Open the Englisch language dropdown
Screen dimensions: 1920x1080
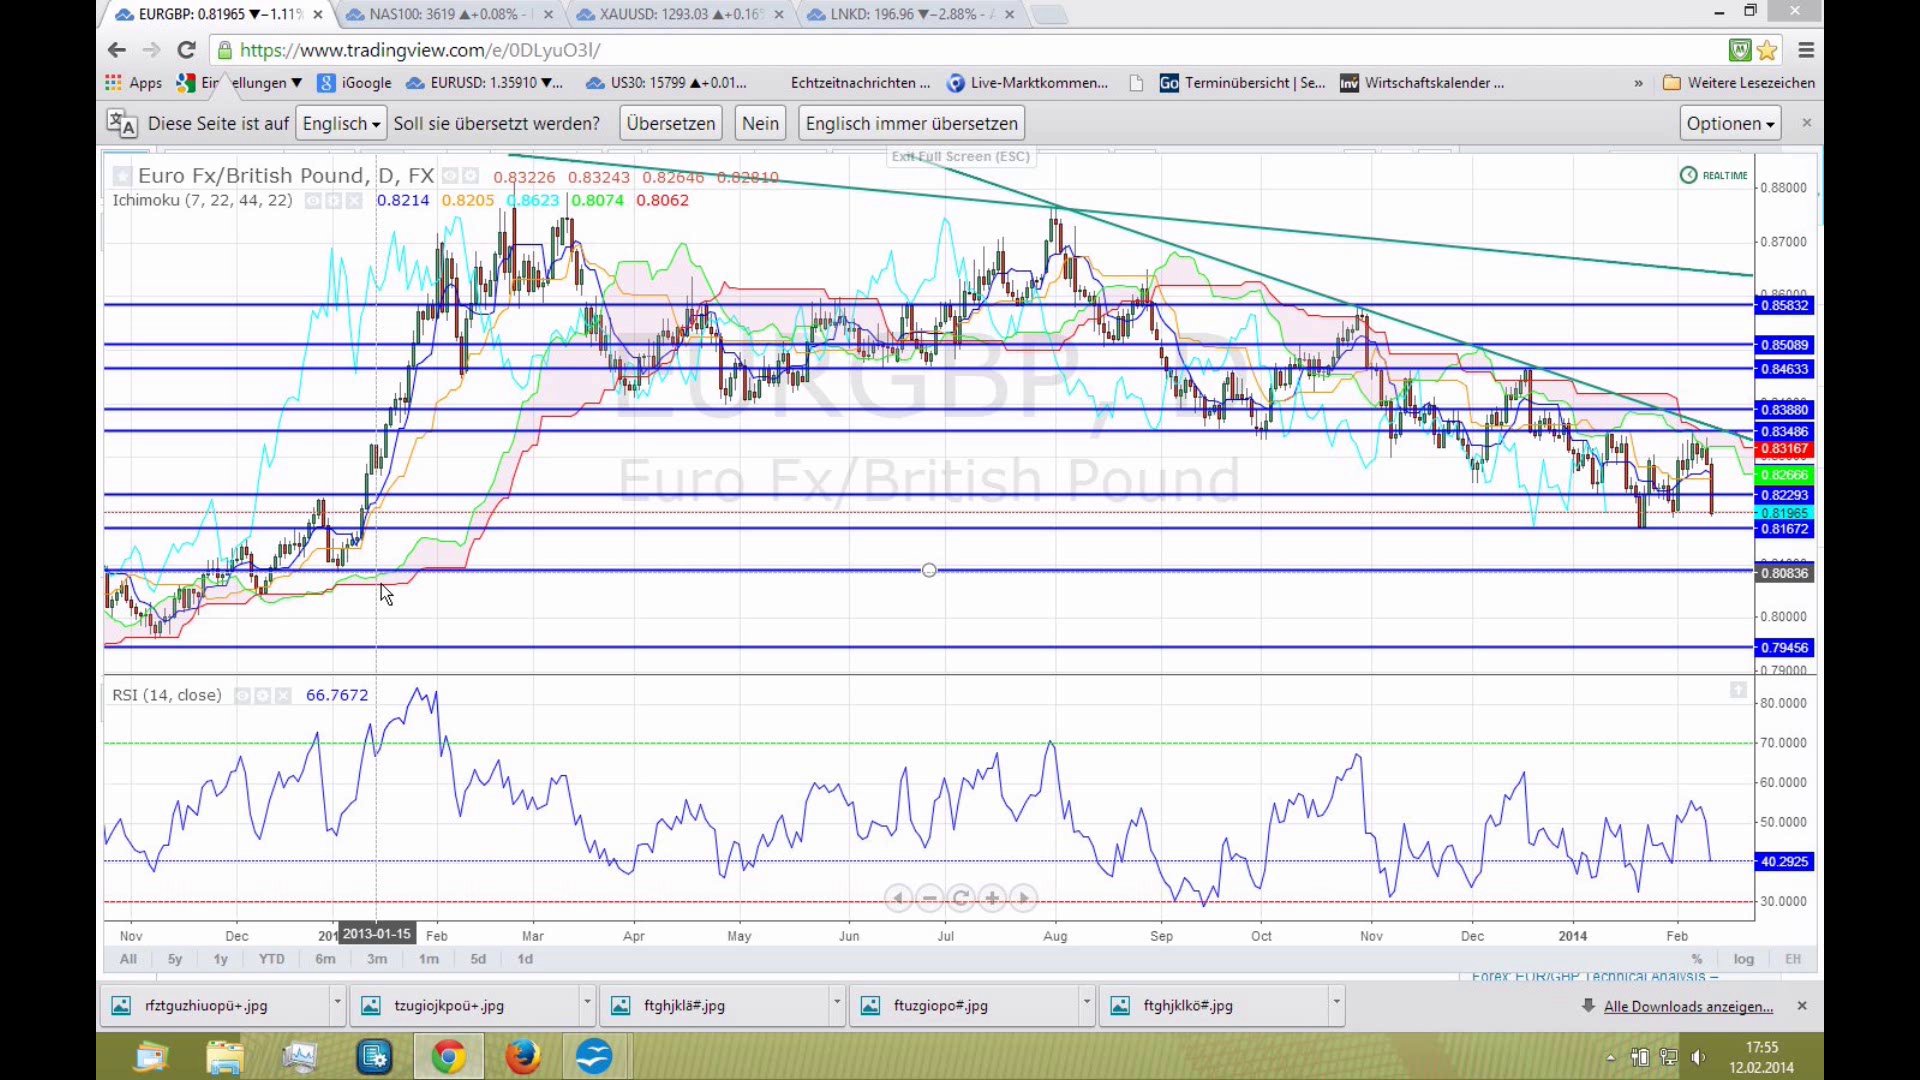point(341,124)
